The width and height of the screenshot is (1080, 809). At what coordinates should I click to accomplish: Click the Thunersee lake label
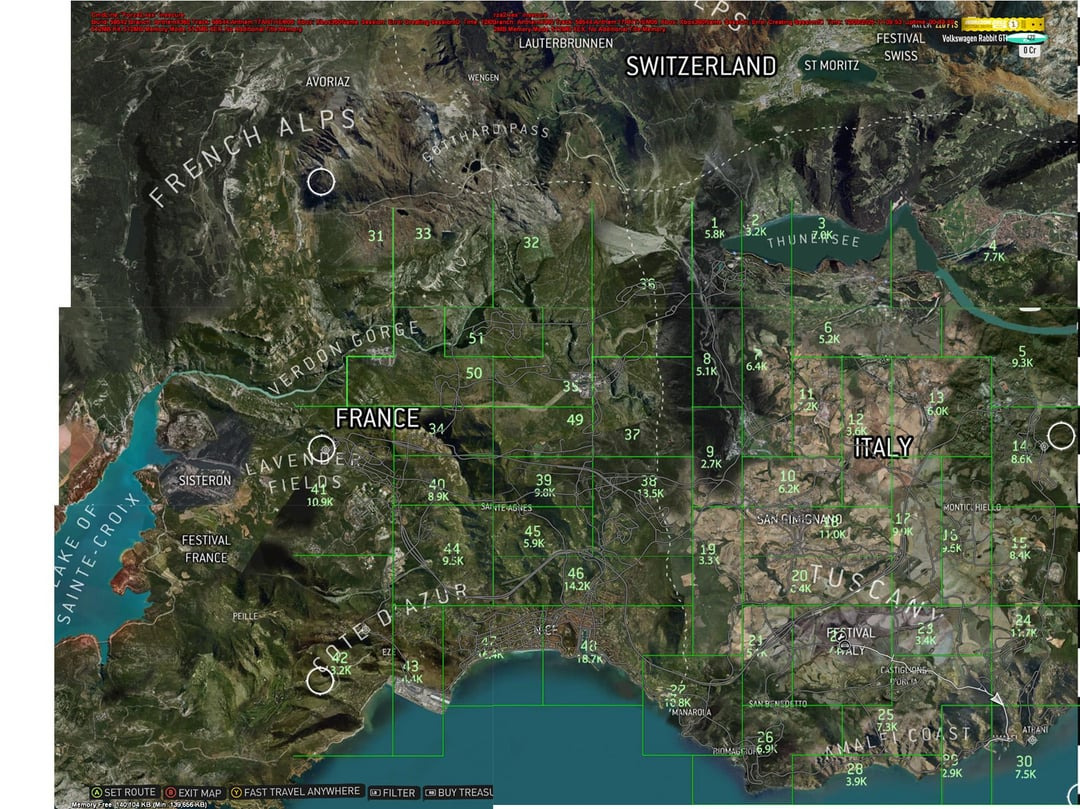[x=813, y=241]
